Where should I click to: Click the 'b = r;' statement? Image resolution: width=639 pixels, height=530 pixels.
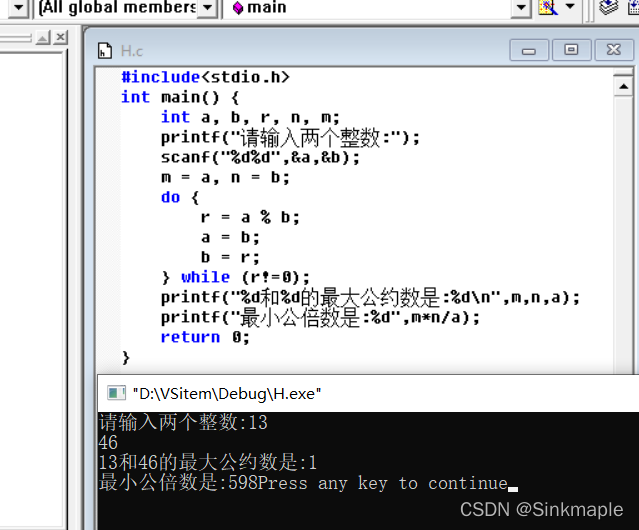[230, 257]
